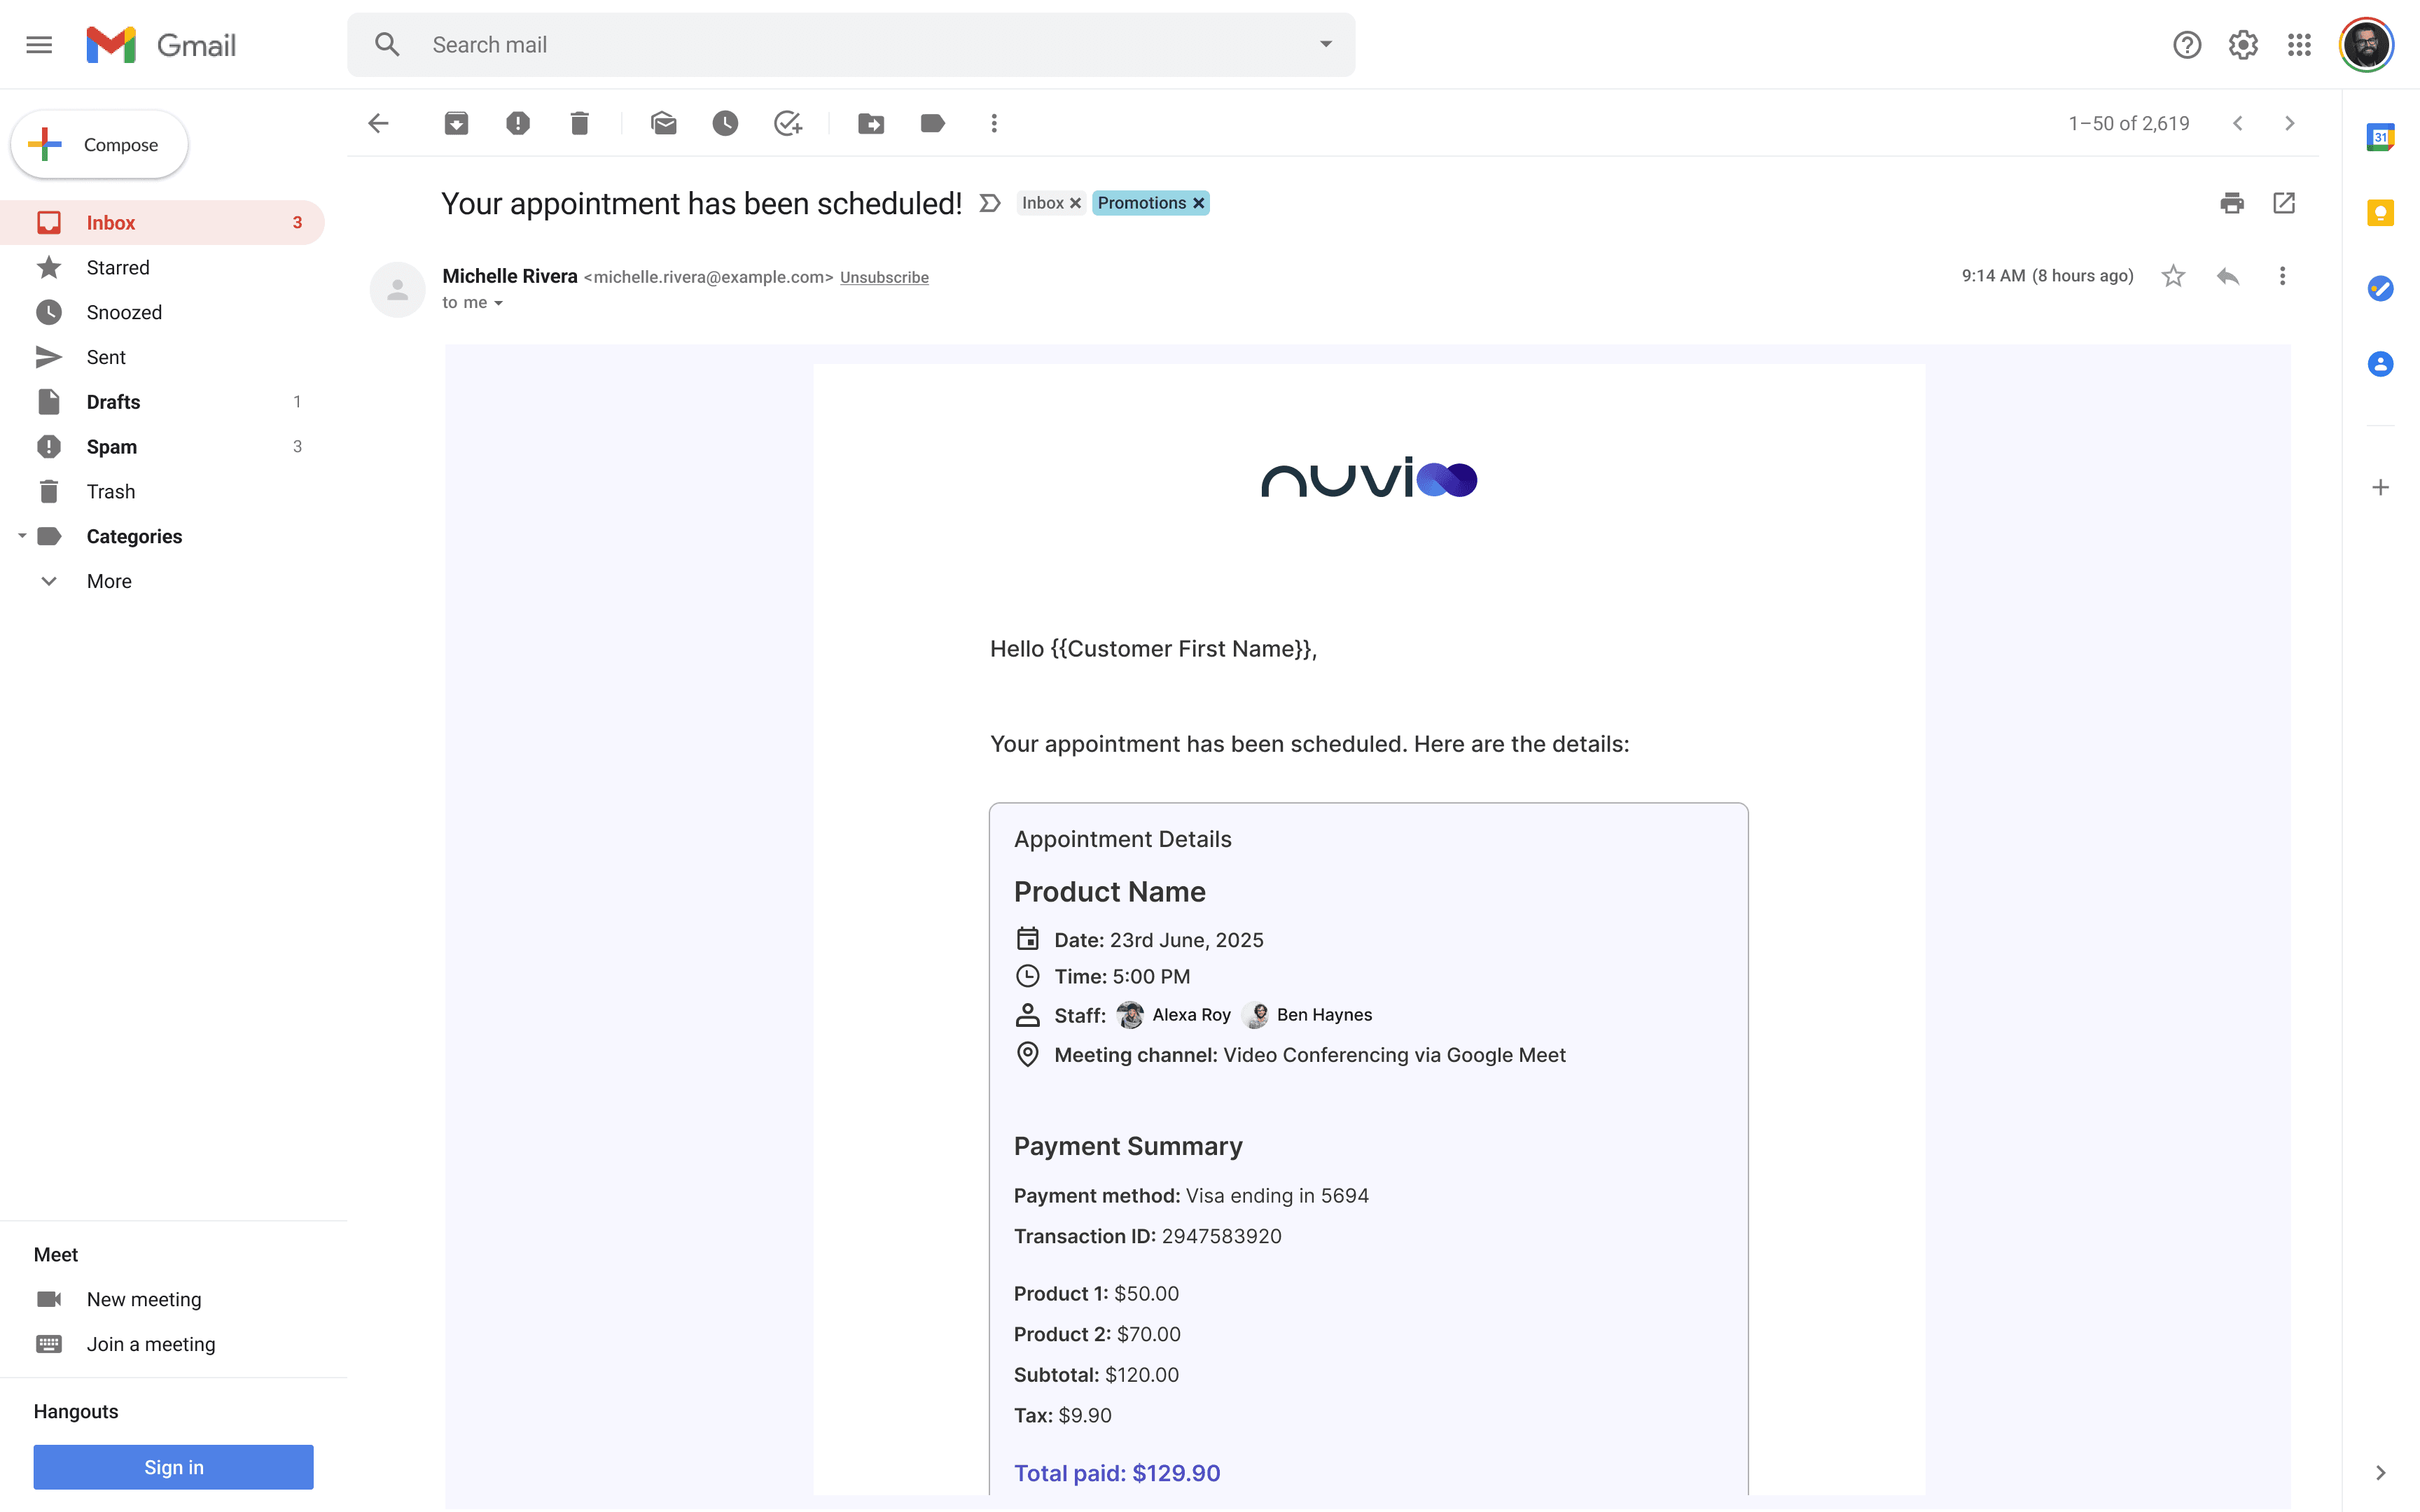This screenshot has width=2420, height=1512.
Task: Add the email to Tasks
Action: (x=788, y=123)
